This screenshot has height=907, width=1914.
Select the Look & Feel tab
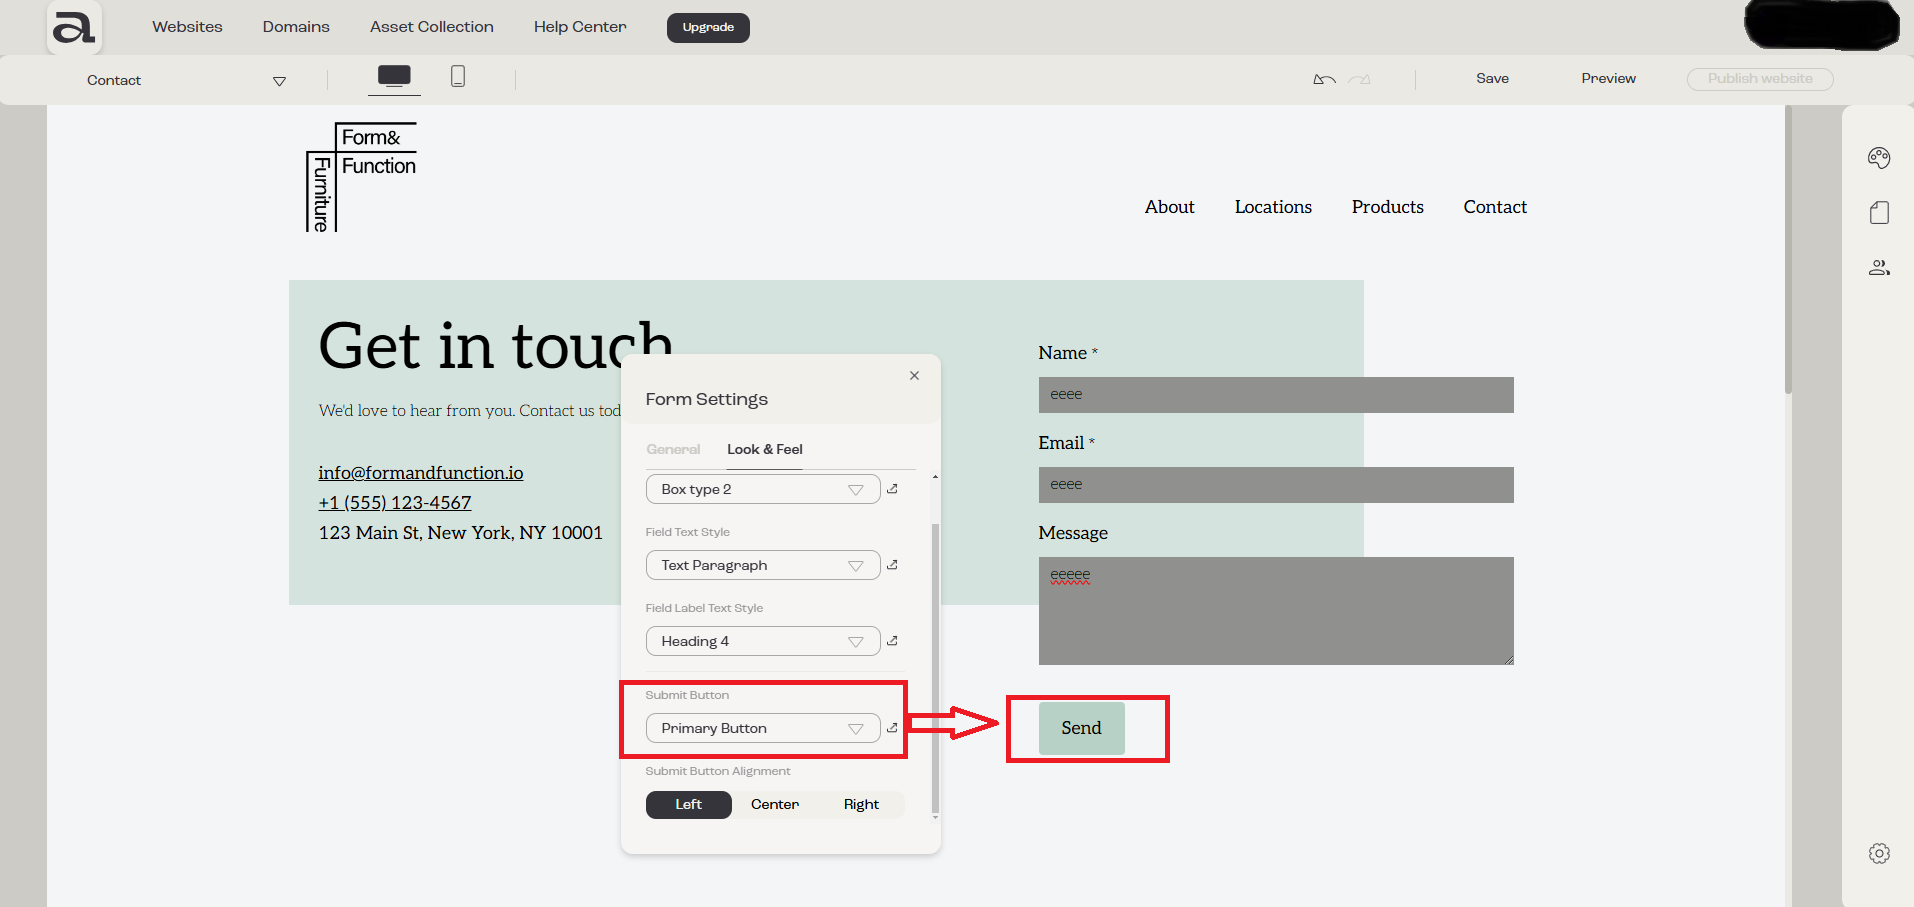click(765, 450)
